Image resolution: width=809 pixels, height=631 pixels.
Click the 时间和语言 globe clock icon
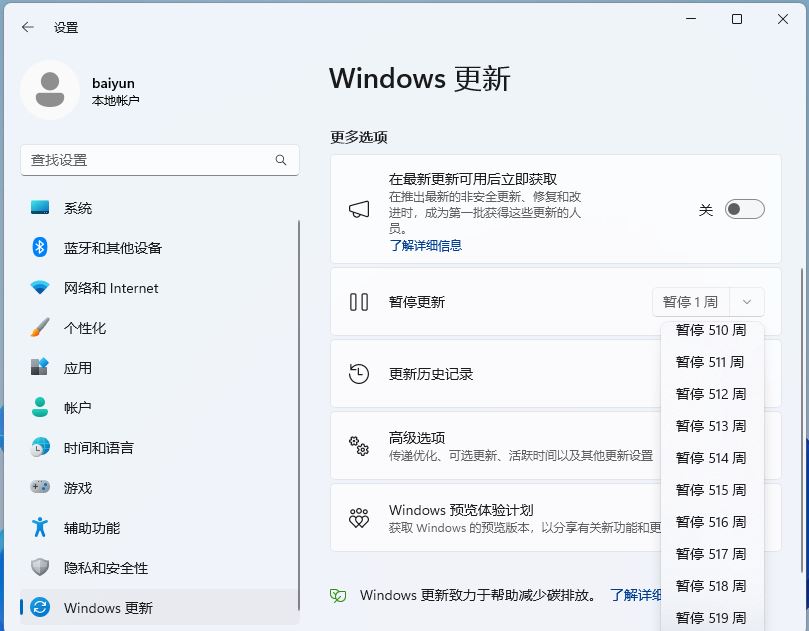coord(40,447)
